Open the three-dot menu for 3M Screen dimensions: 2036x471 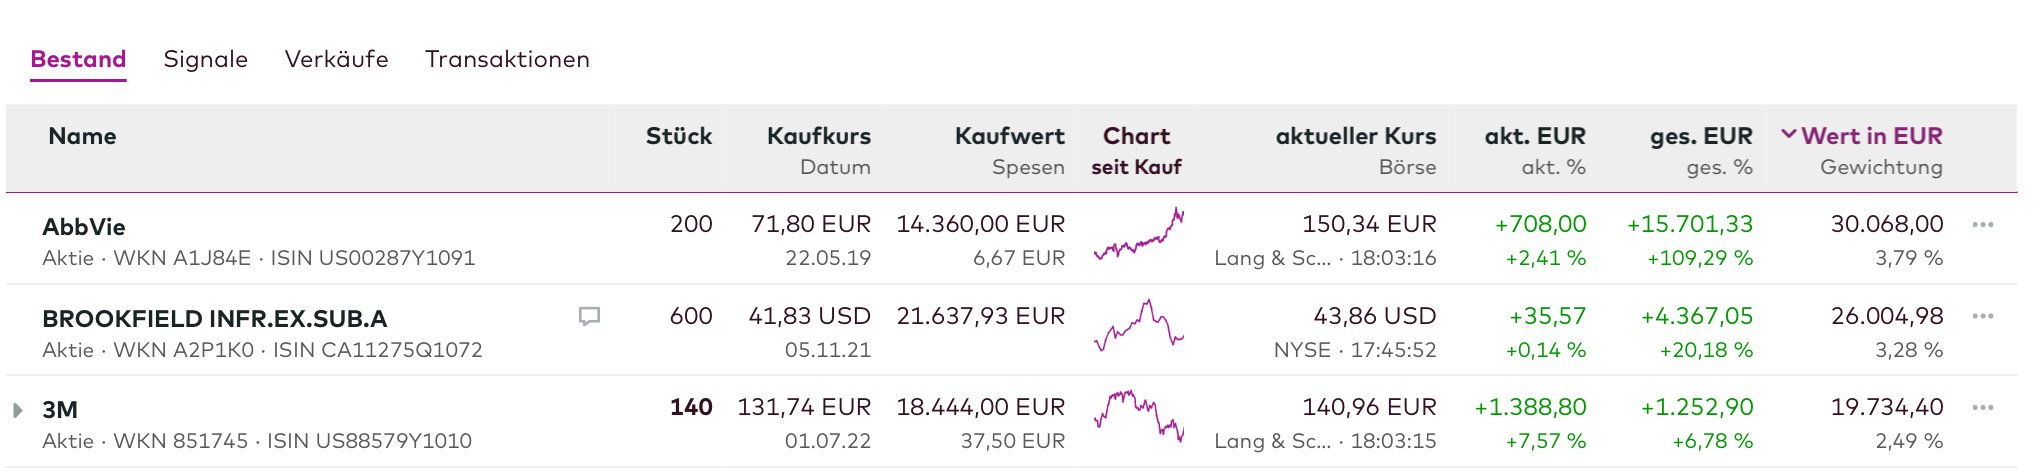click(x=1982, y=408)
